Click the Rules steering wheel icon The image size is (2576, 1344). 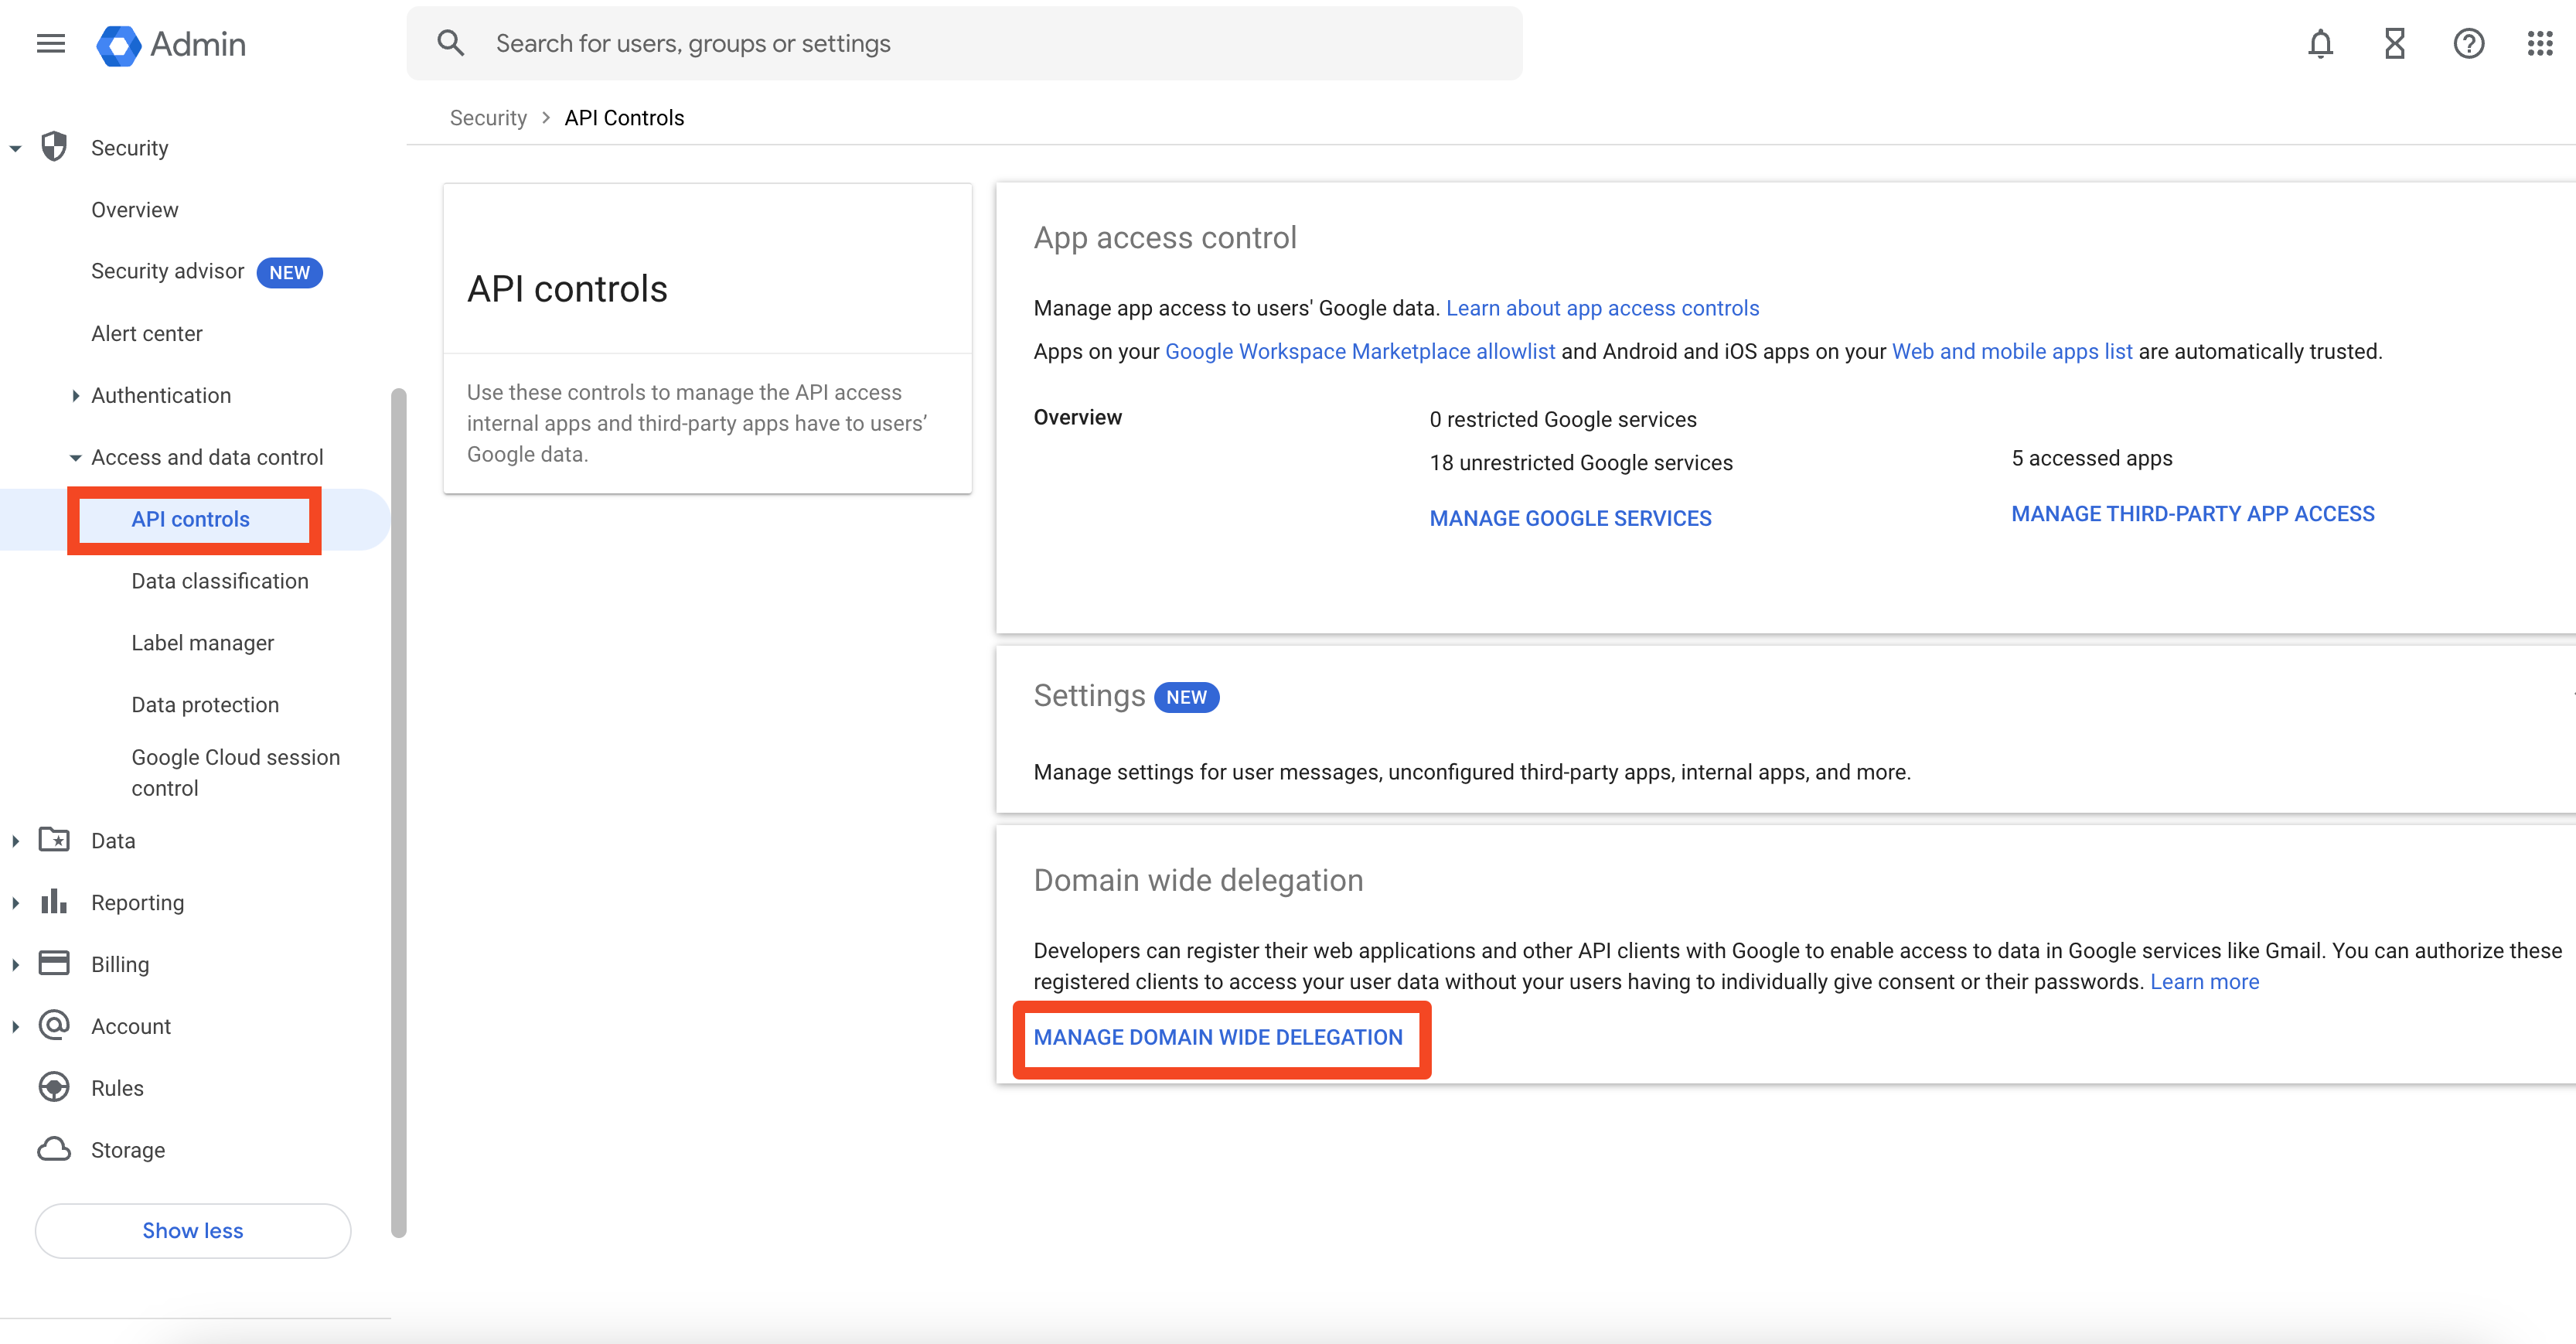pos(54,1087)
